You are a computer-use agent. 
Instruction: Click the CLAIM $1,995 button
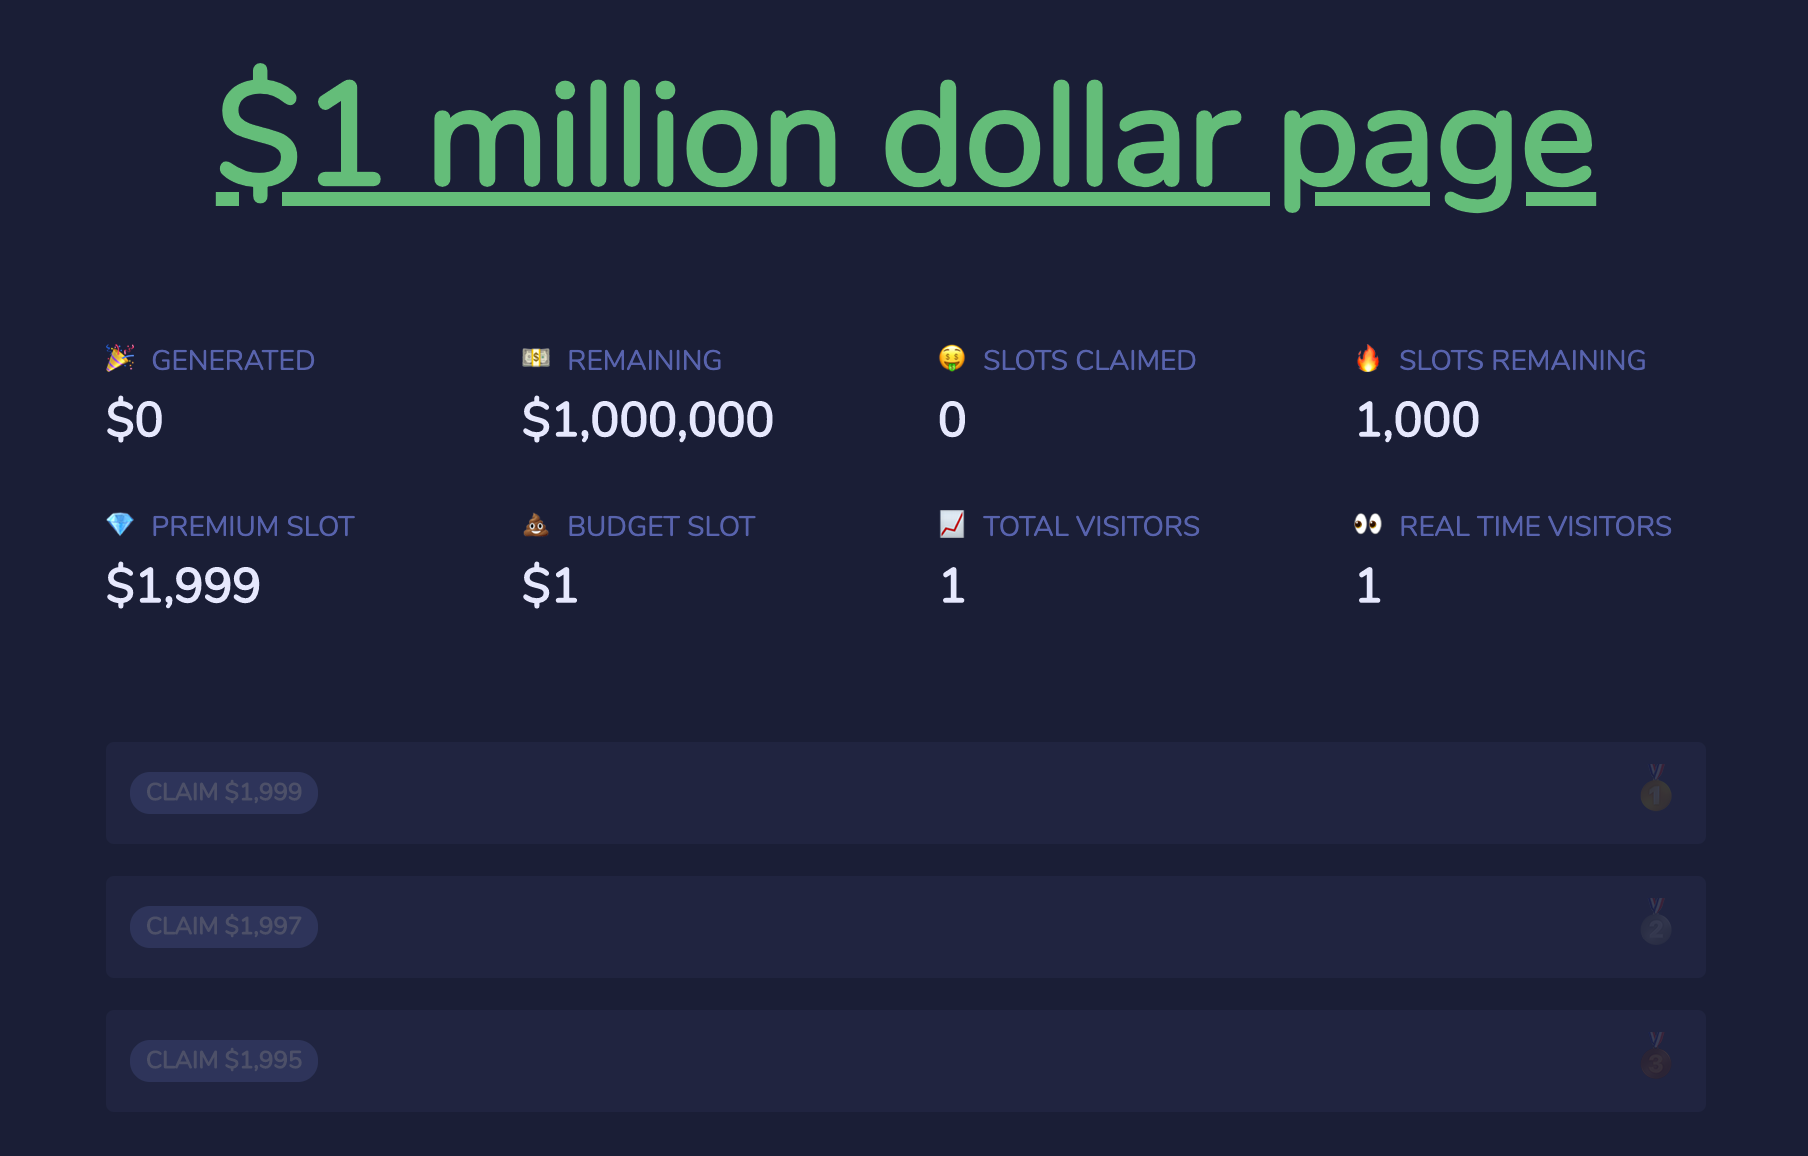pos(224,1060)
